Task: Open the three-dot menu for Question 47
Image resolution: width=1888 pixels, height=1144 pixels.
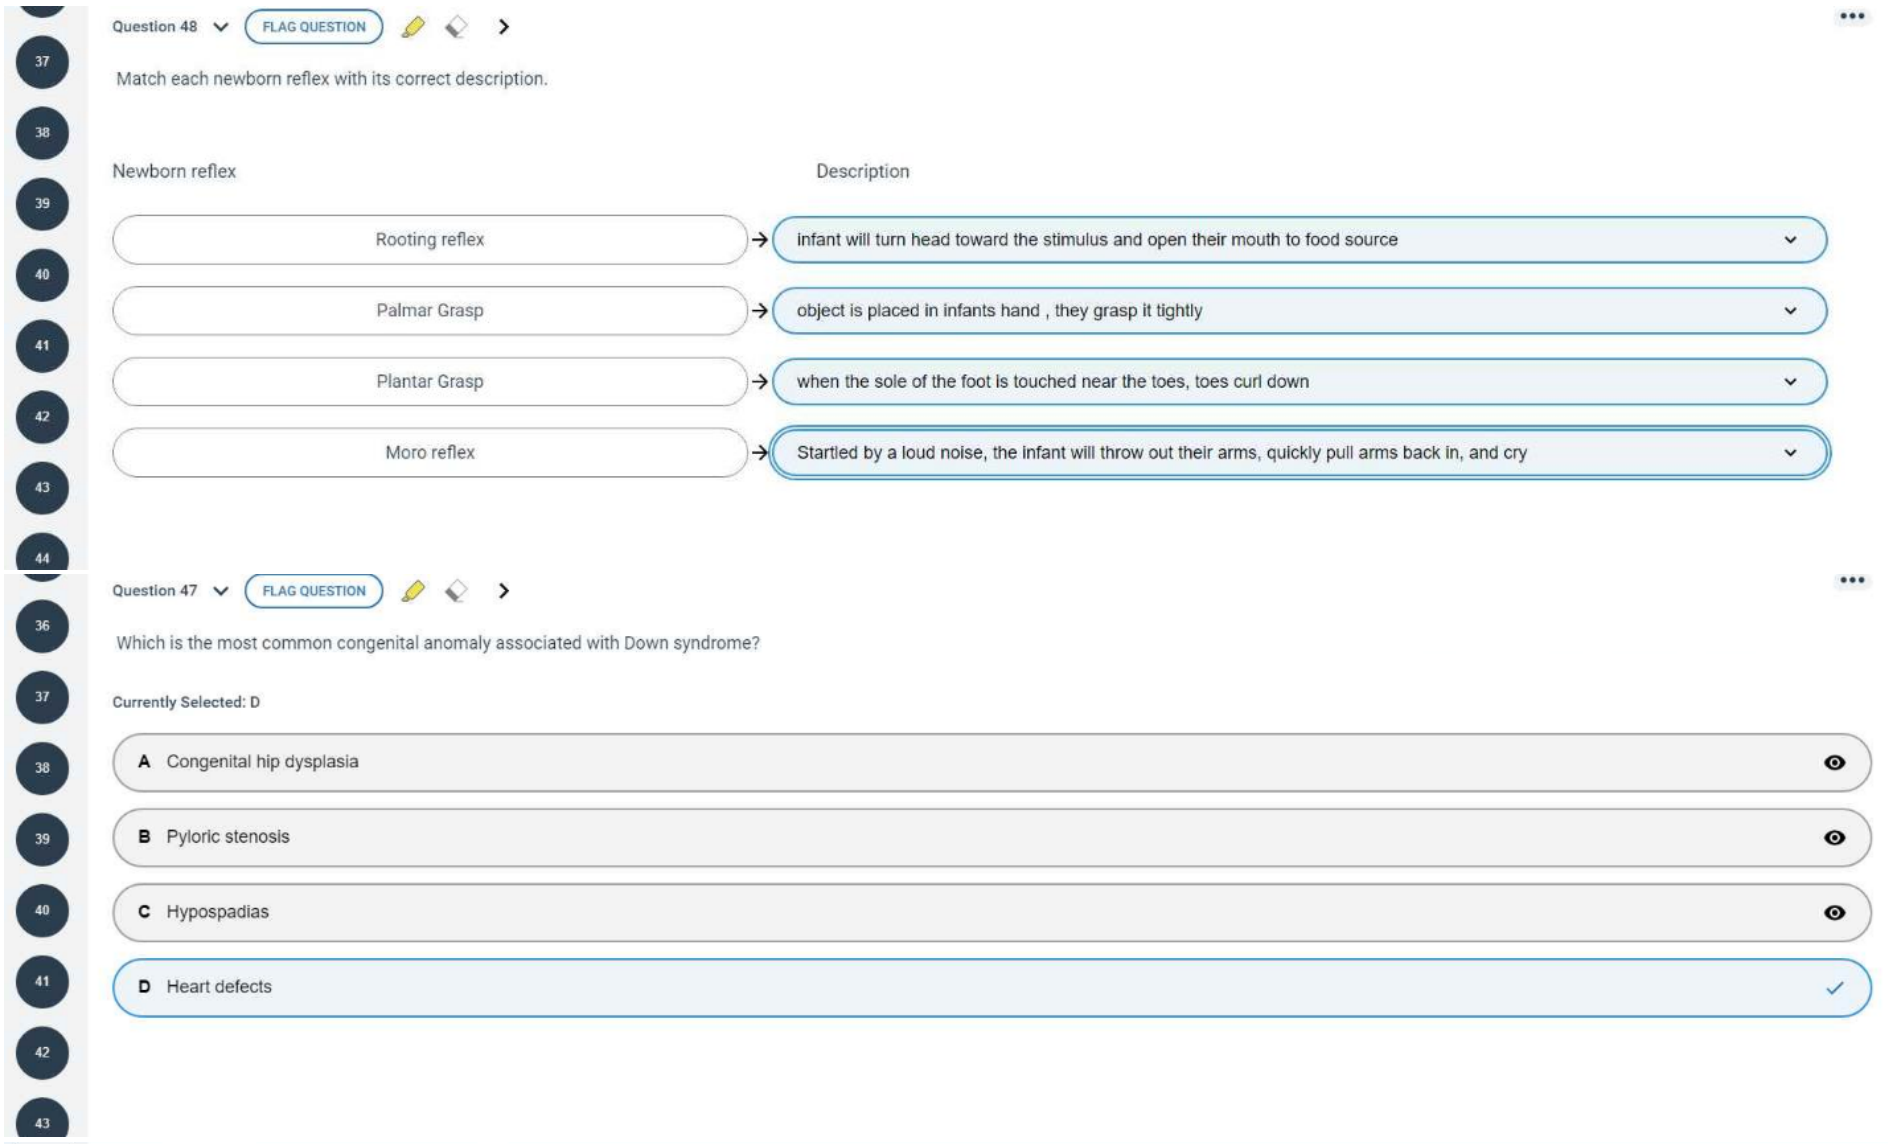Action: [1851, 580]
